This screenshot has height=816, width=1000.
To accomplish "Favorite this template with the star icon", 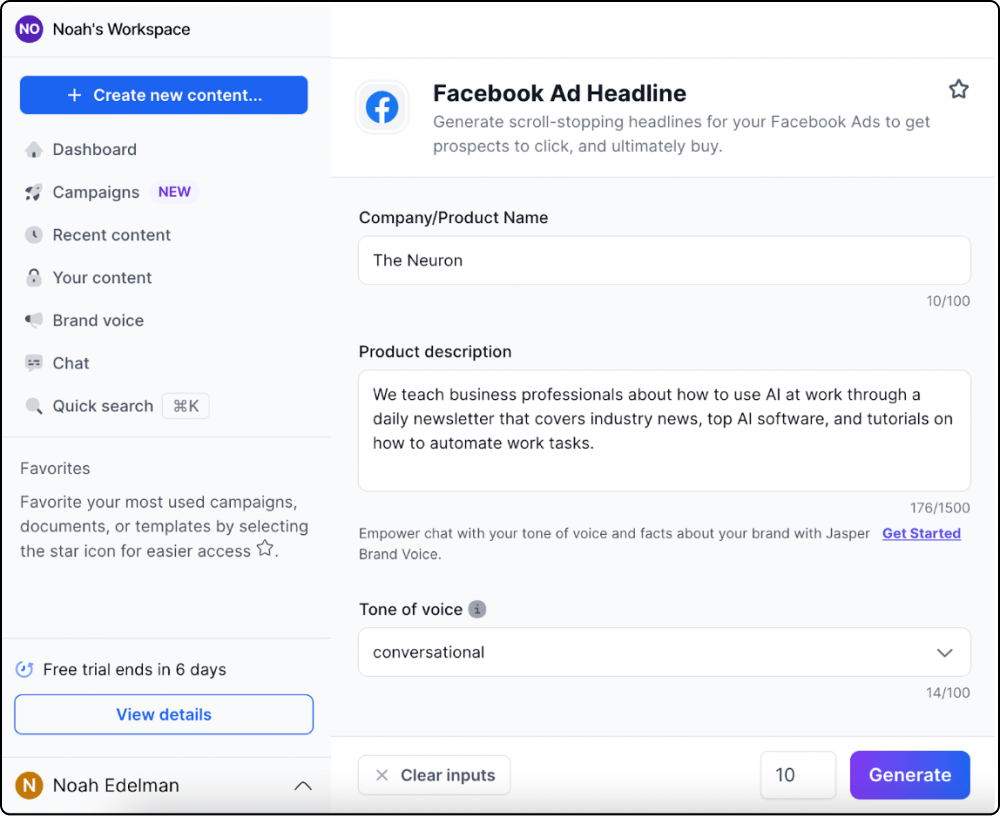I will [959, 89].
